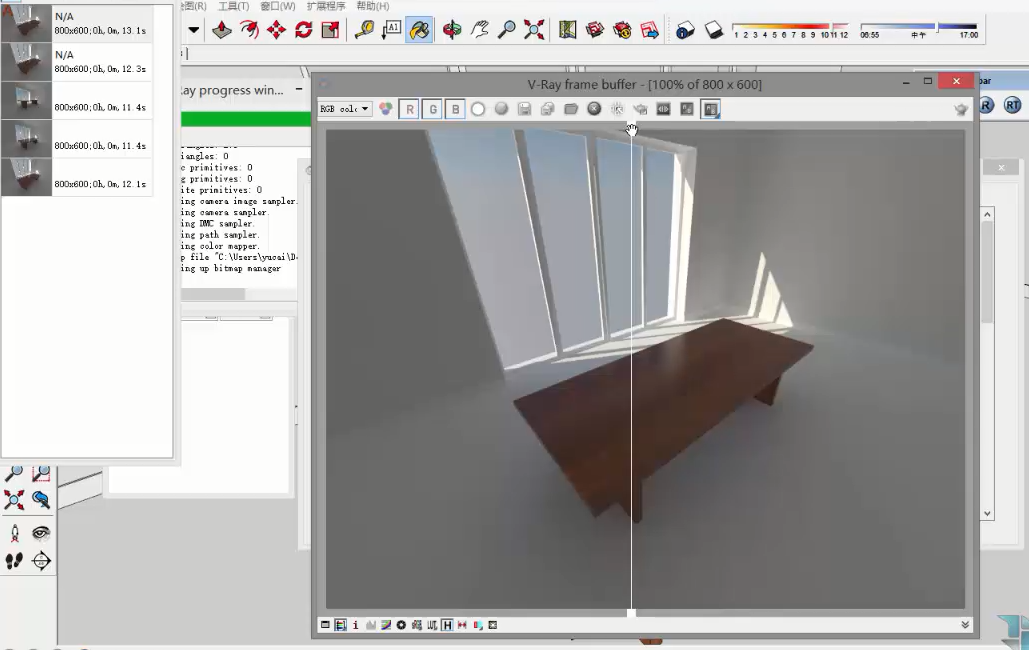This screenshot has width=1029, height=650.
Task: Click the Tape Measure tool
Action: tap(364, 30)
